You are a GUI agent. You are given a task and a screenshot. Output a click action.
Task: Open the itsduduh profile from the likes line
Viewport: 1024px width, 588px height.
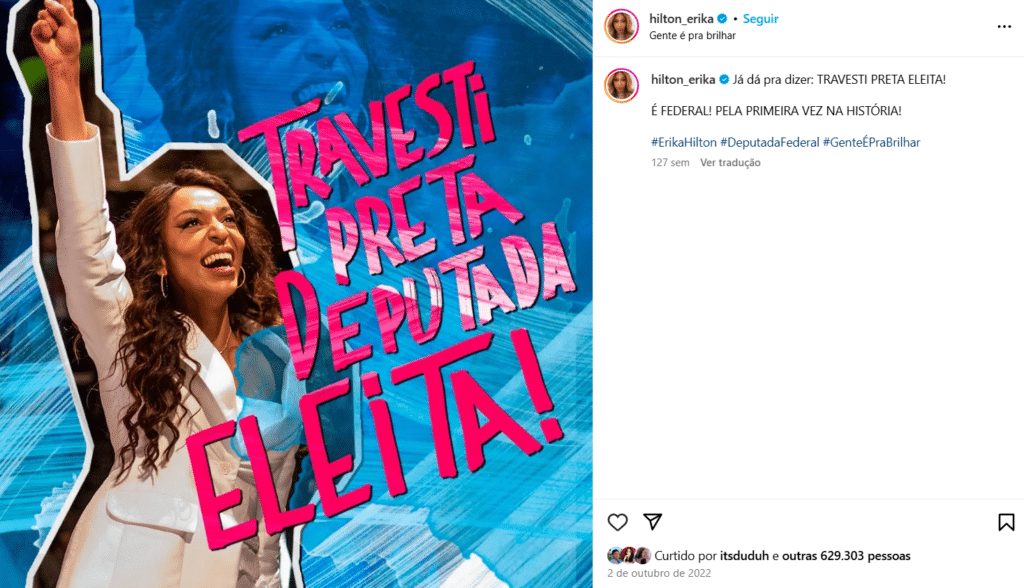[x=744, y=556]
